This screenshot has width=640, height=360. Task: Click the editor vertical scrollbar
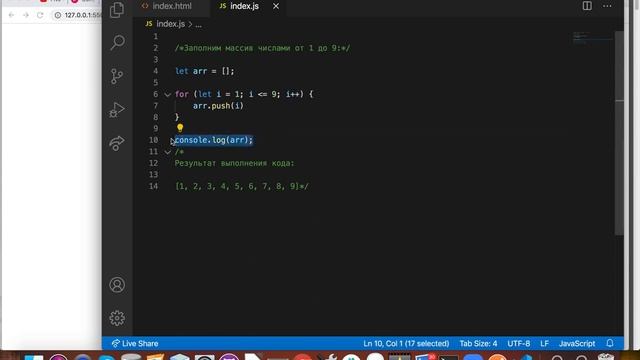[x=619, y=133]
